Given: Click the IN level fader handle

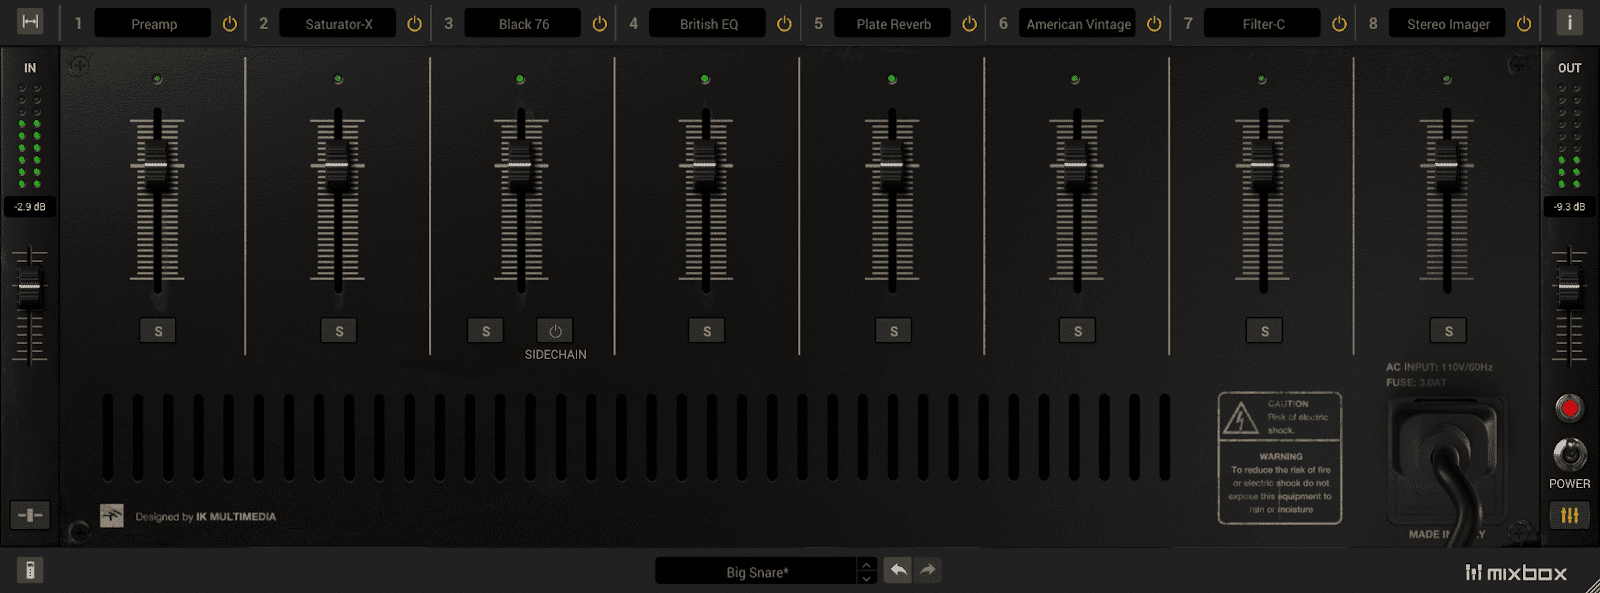Looking at the screenshot, I should pyautogui.click(x=30, y=287).
